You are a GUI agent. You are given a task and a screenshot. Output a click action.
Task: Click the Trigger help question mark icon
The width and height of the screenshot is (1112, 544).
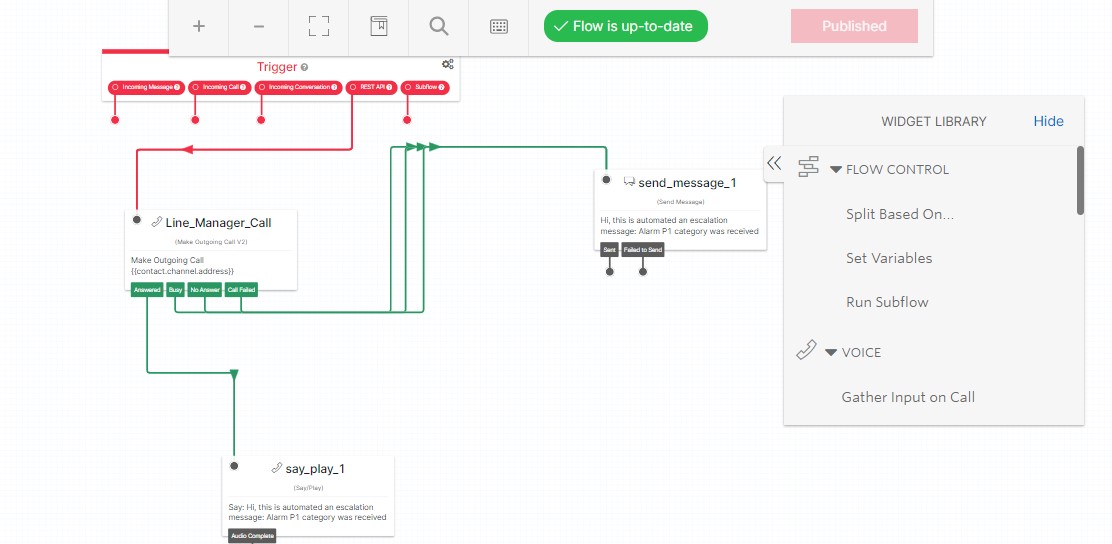point(305,67)
